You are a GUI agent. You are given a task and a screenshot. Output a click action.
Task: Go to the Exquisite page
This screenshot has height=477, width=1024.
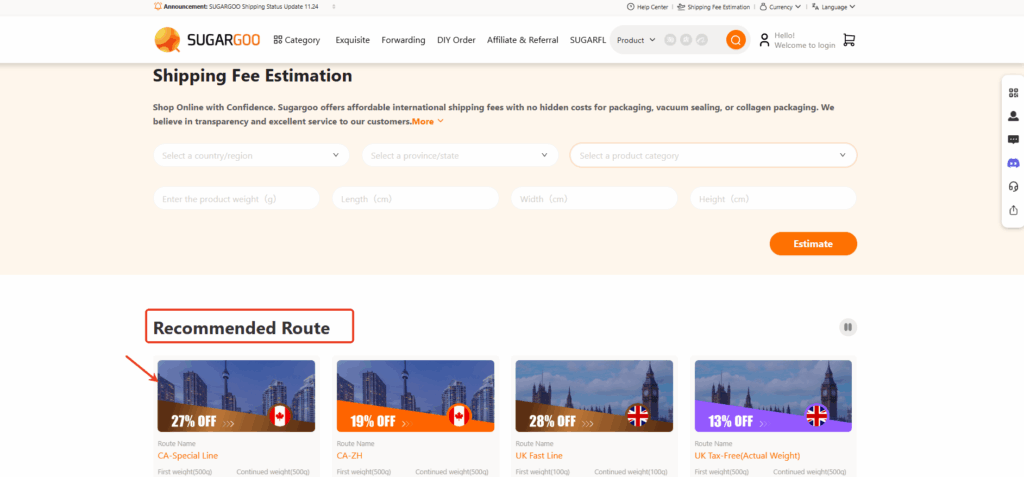pos(353,40)
